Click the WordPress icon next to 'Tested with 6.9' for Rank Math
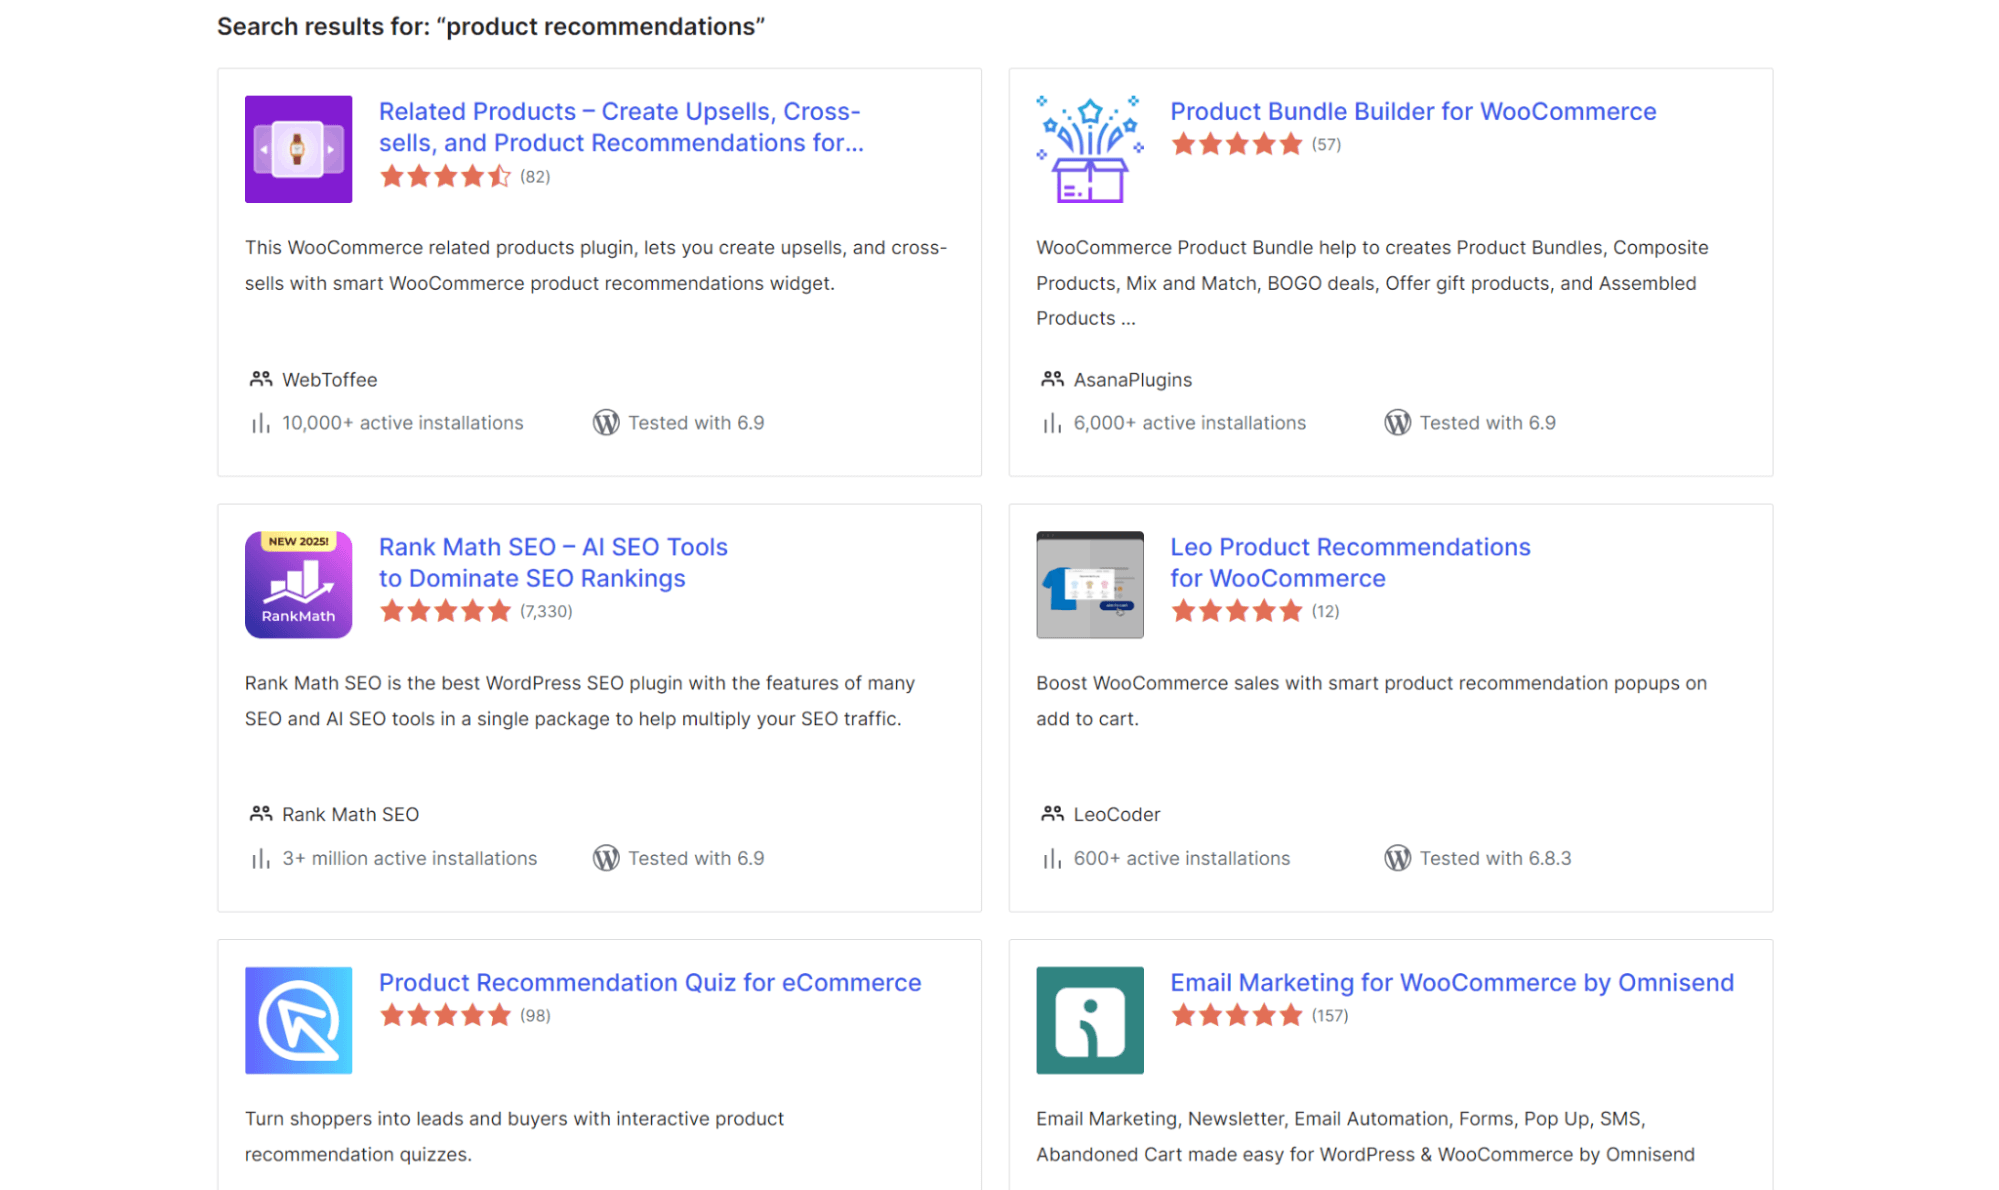This screenshot has height=1190, width=1999. pyautogui.click(x=605, y=858)
